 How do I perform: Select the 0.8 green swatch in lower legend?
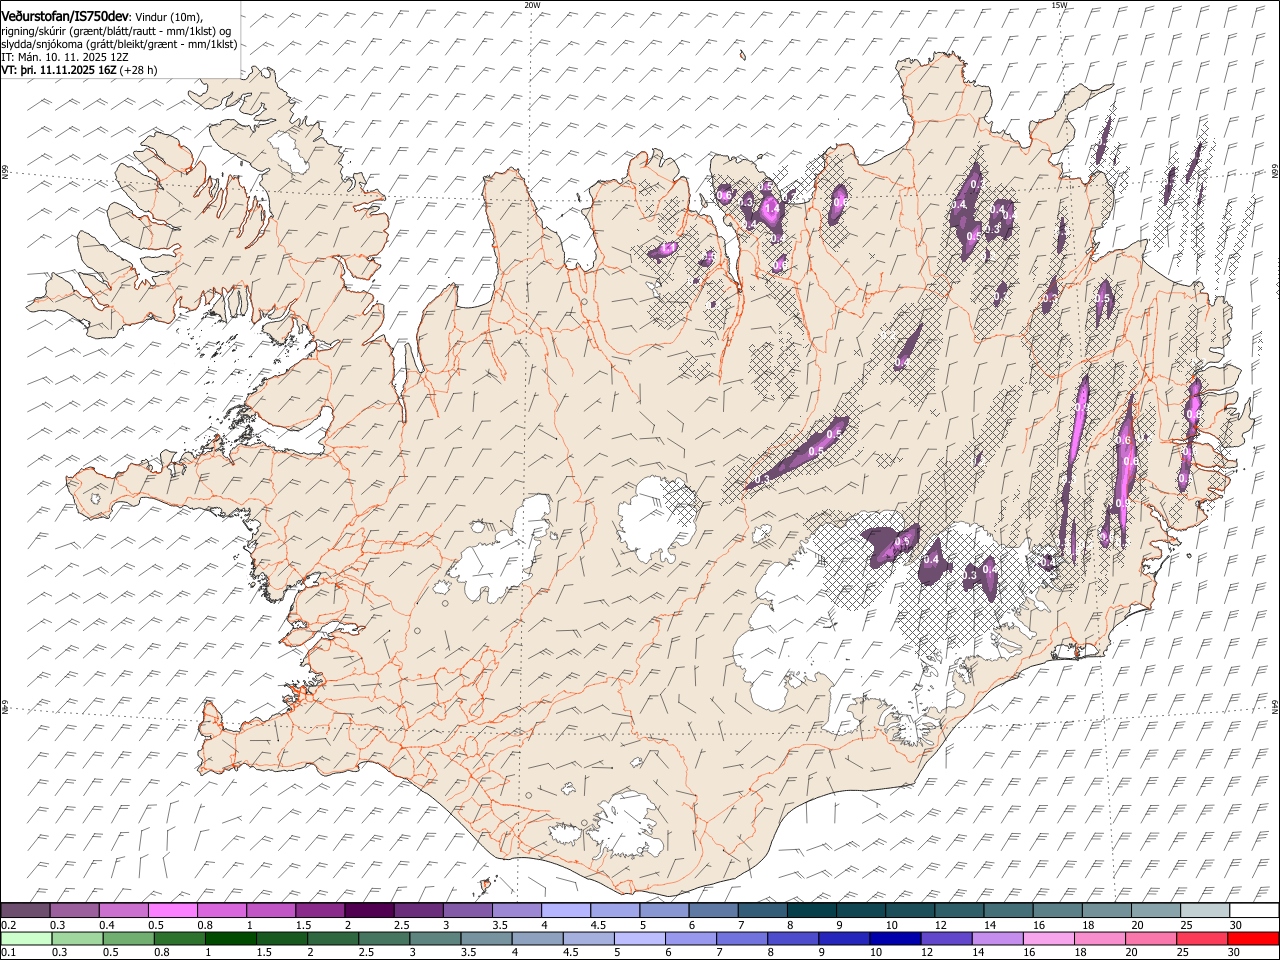pyautogui.click(x=179, y=939)
